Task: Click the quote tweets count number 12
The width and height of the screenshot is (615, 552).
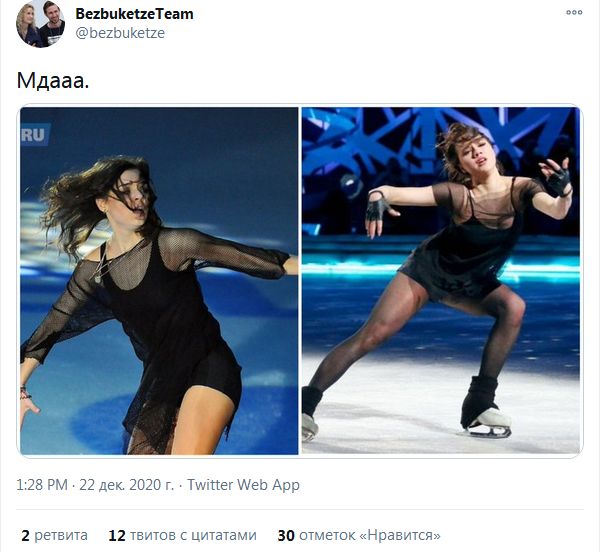Action: pyautogui.click(x=117, y=536)
